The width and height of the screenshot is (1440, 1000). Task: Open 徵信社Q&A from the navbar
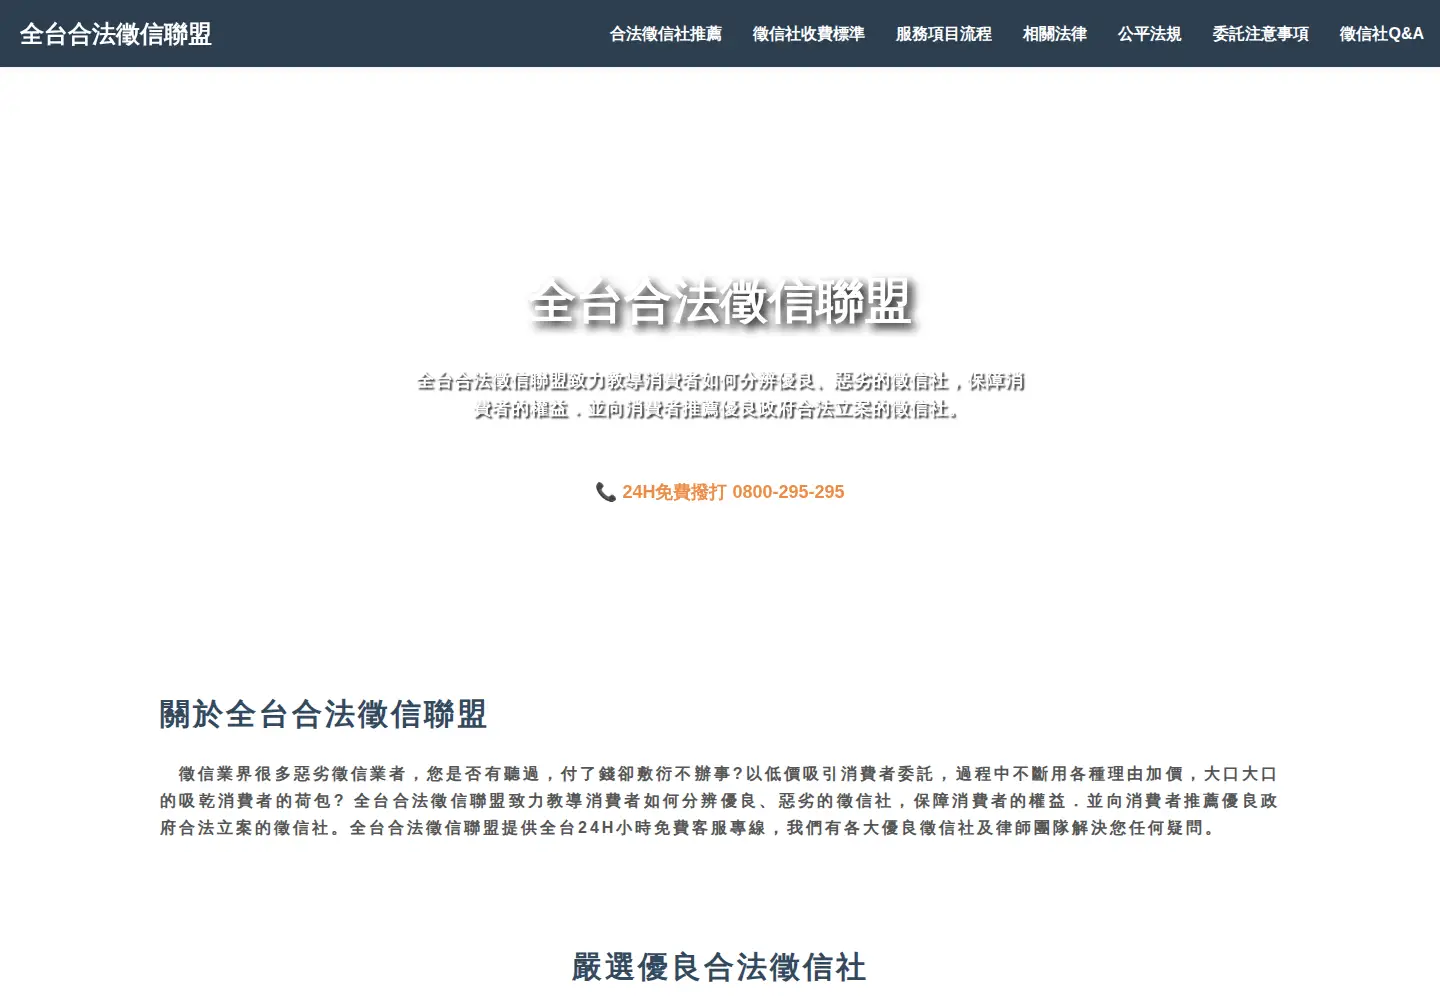1382,34
